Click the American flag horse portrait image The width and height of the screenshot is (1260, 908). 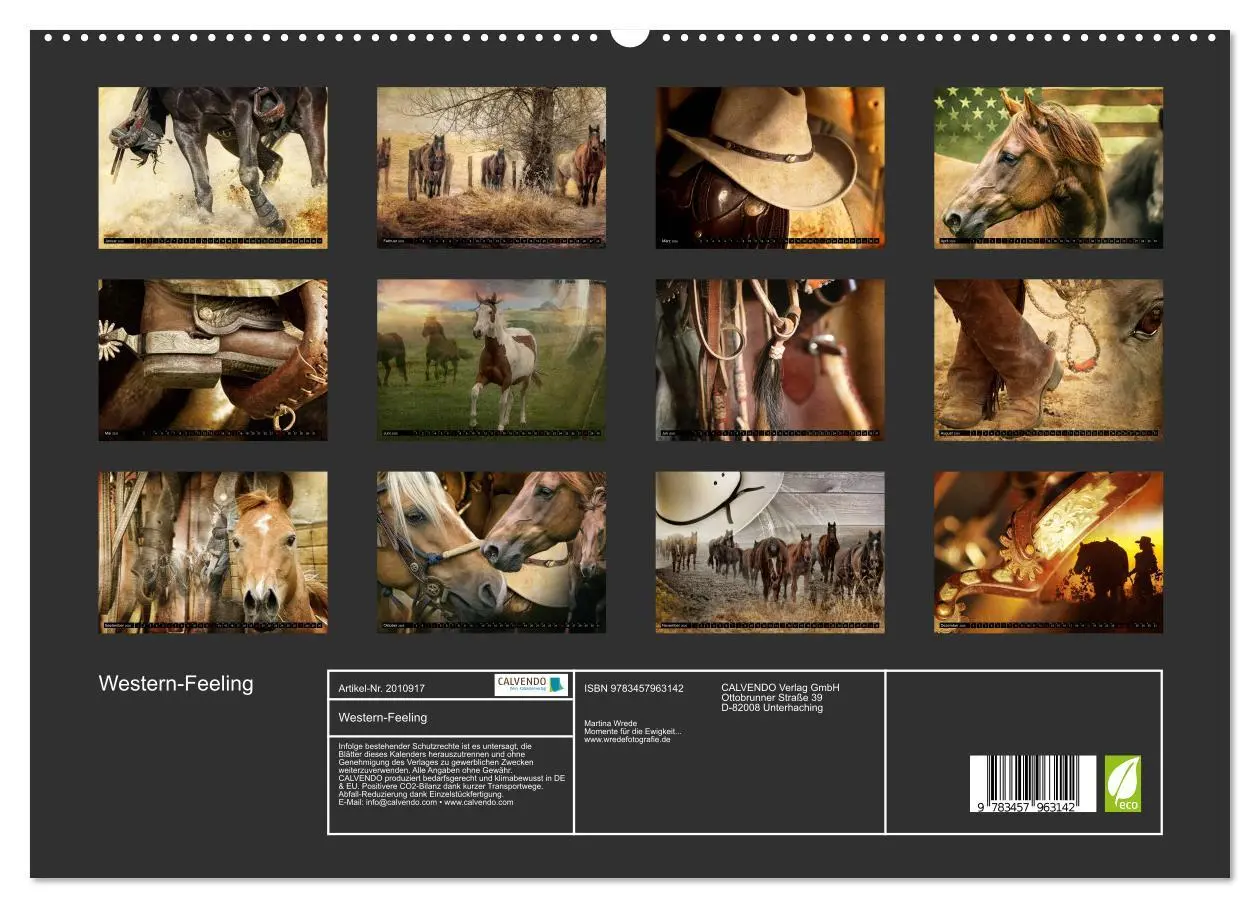[x=1050, y=165]
